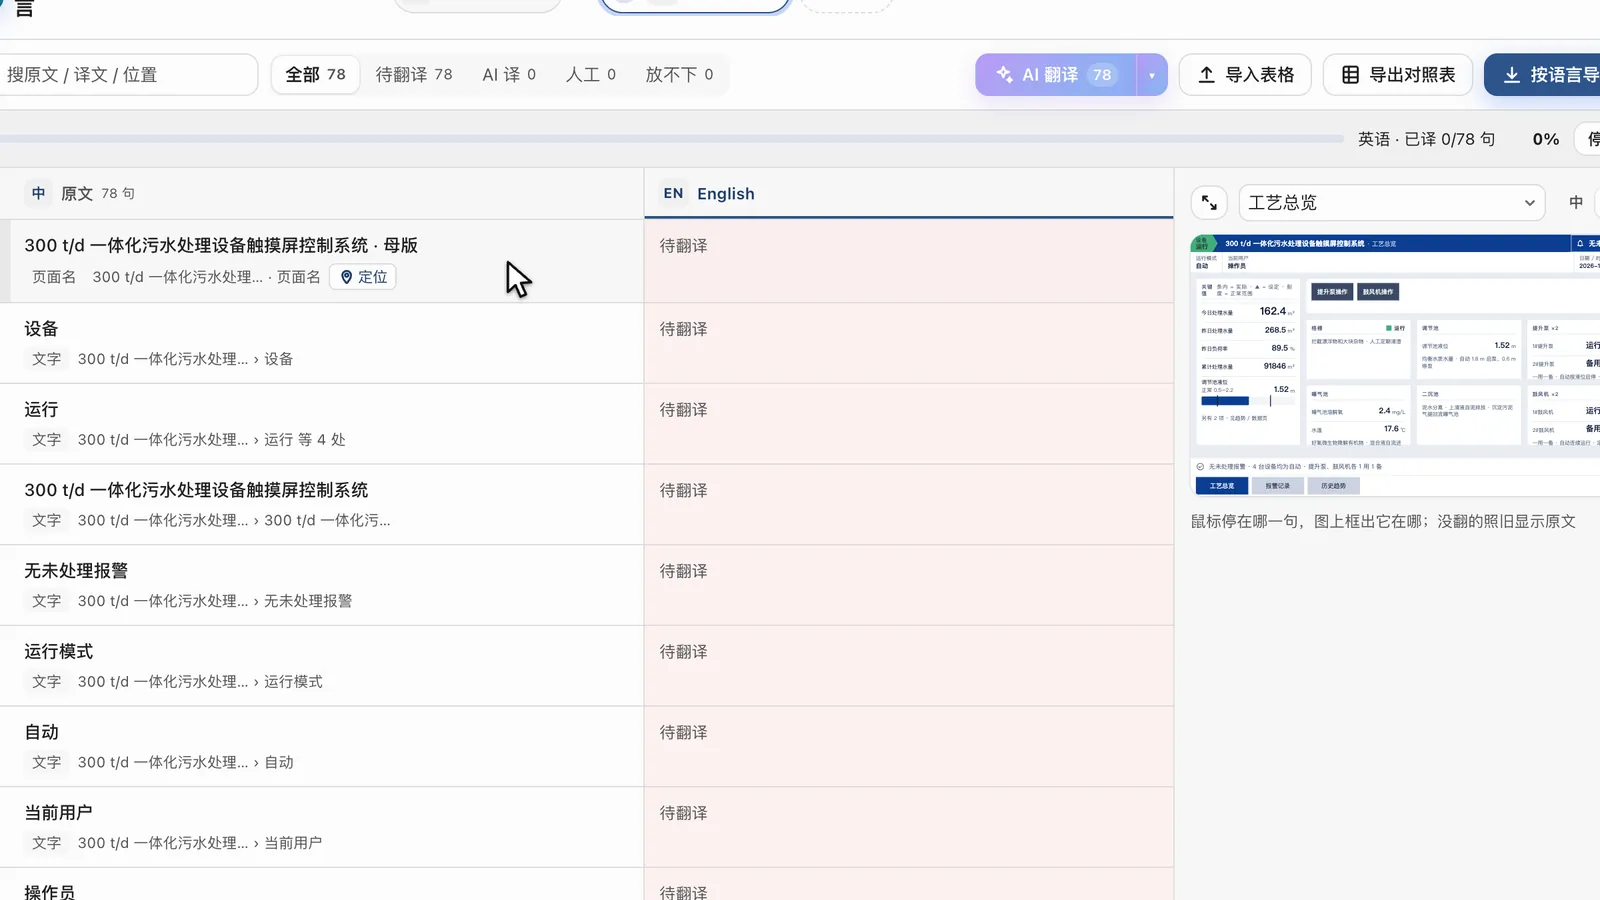Image resolution: width=1600 pixels, height=900 pixels.
Task: Select the AI 译 0 filter tab
Action: pos(509,75)
